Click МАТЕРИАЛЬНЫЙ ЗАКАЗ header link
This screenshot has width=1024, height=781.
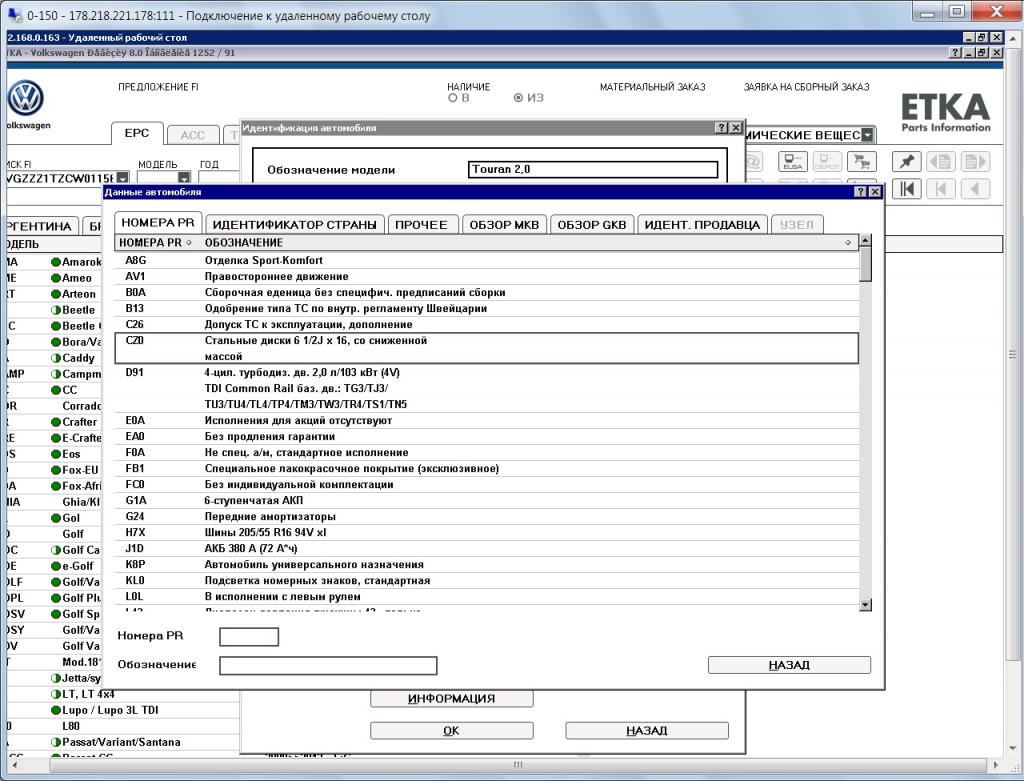point(652,87)
